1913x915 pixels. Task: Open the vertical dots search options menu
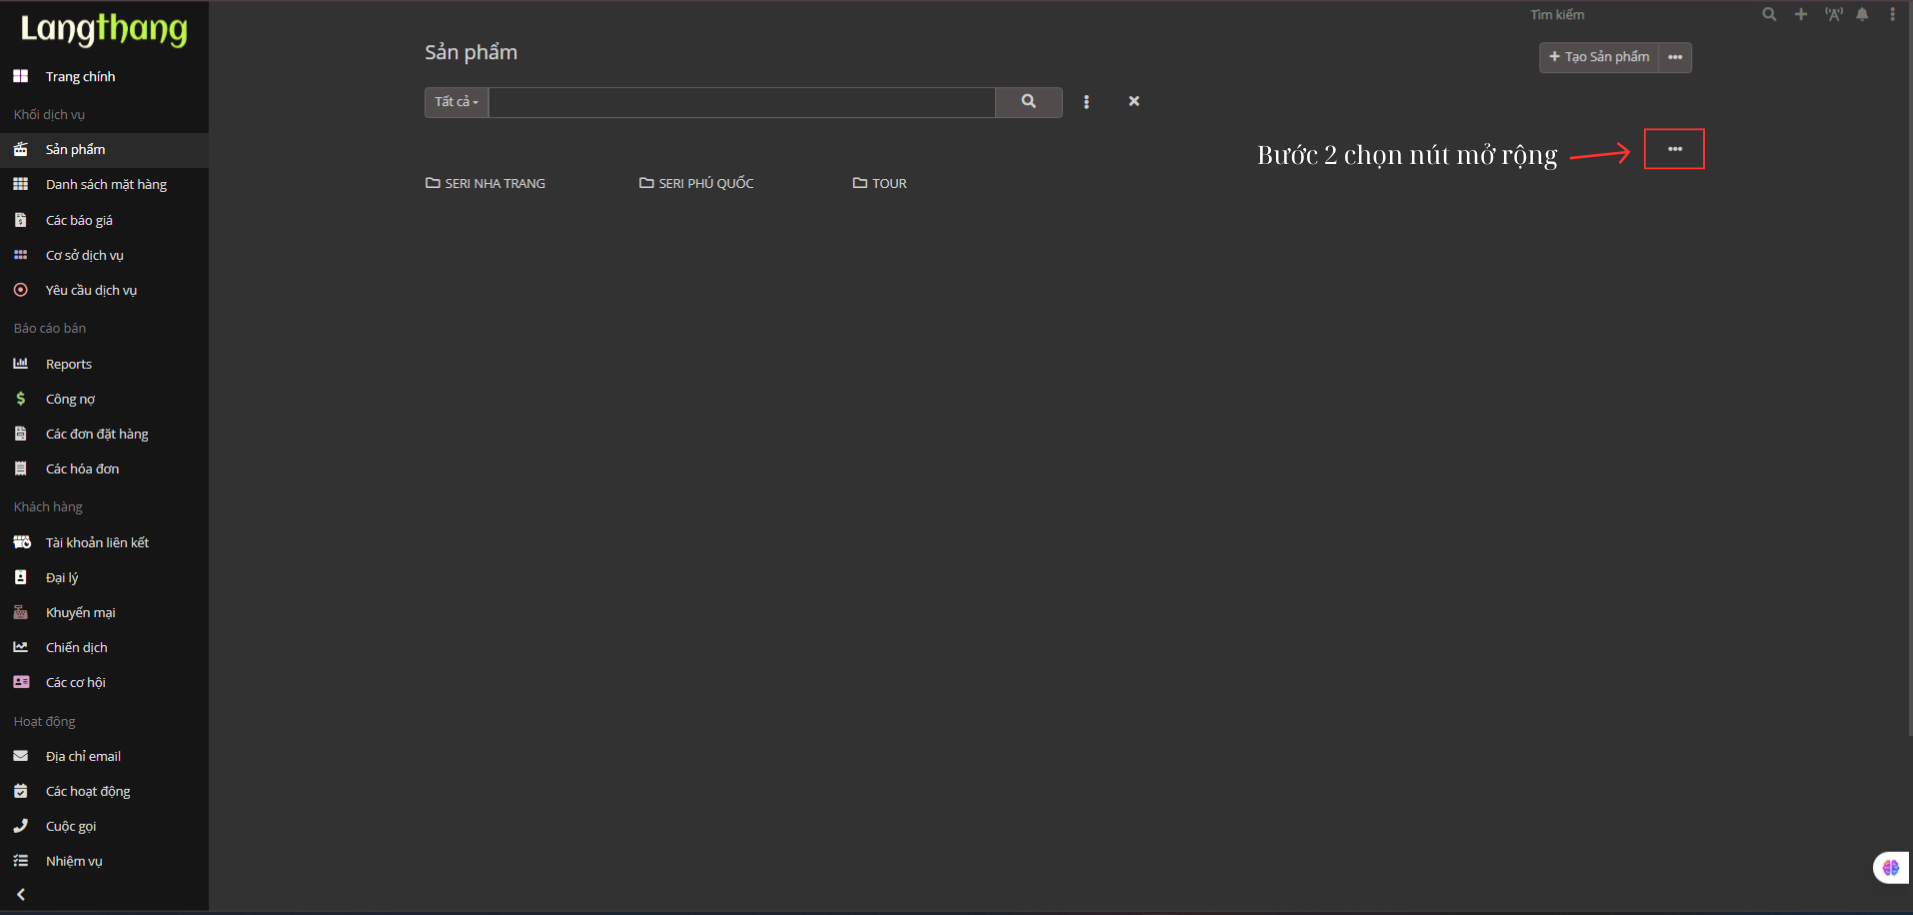tap(1086, 102)
